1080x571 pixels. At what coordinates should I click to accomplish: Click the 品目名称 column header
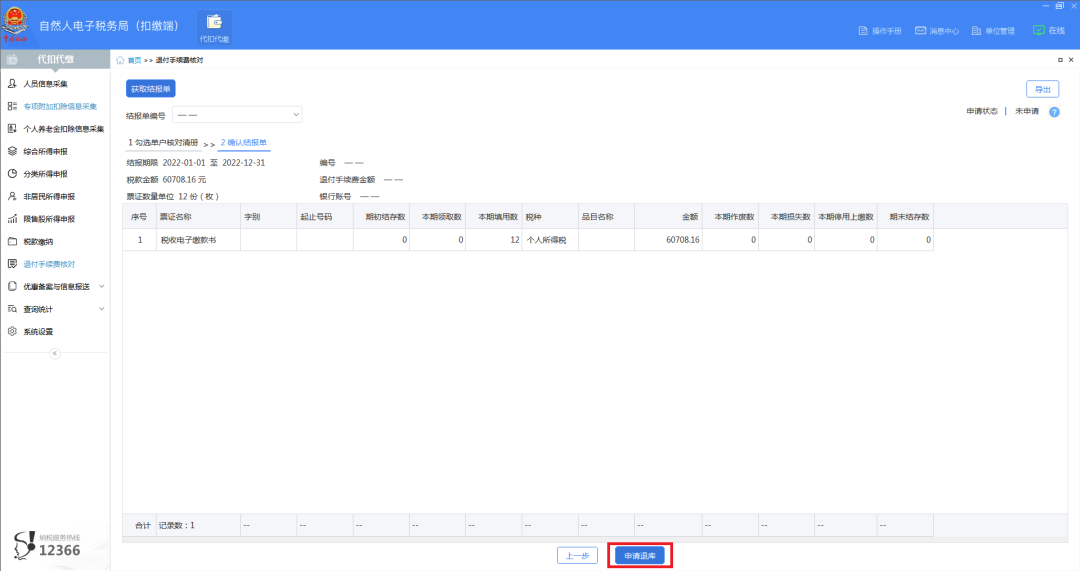coord(607,216)
